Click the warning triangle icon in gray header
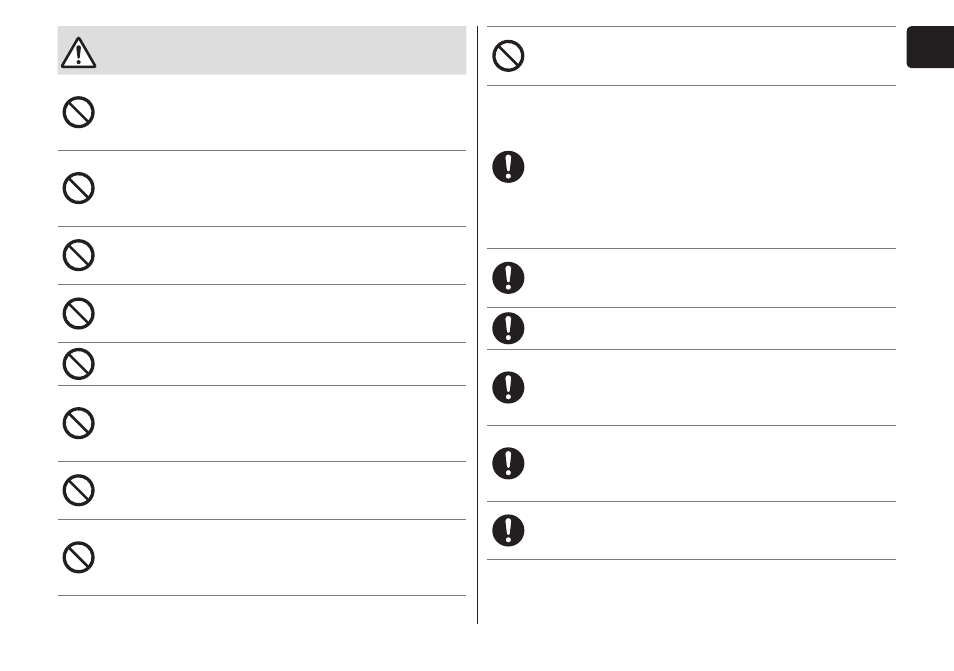 pos(78,52)
